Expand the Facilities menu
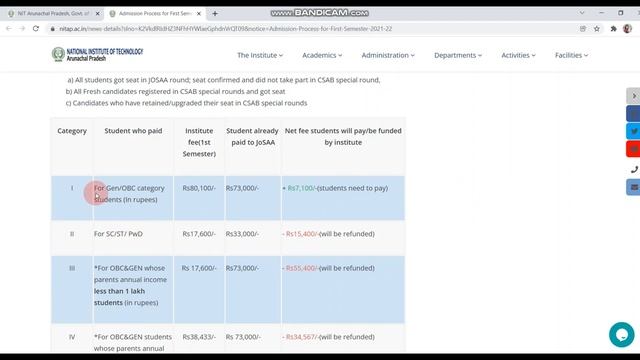Image resolution: width=640 pixels, height=360 pixels. 571,55
